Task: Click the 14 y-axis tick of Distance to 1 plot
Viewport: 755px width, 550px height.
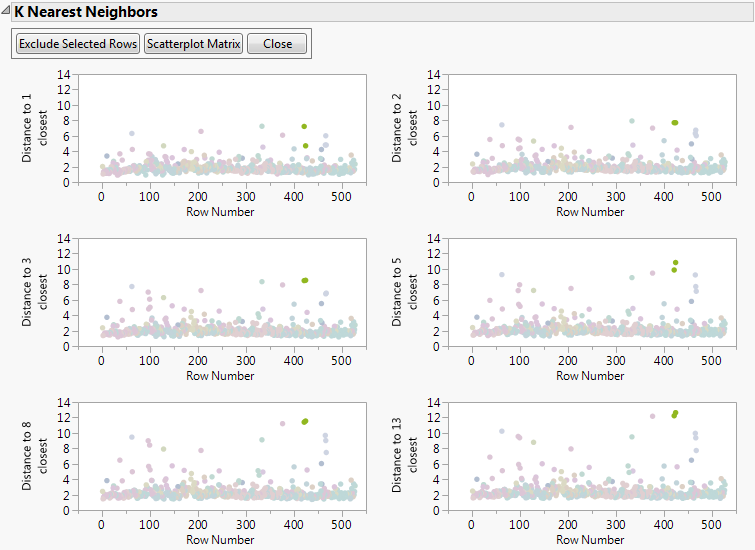Action: coord(64,75)
